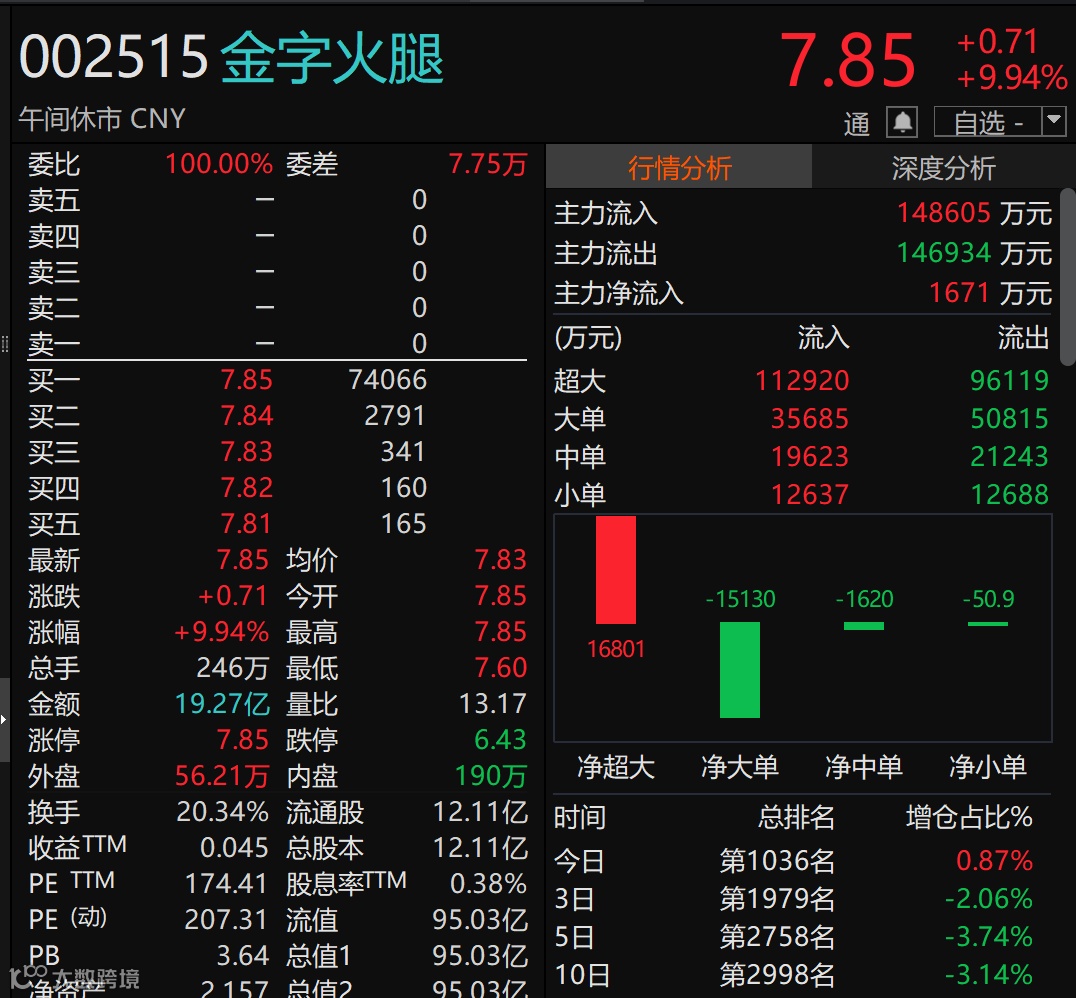Click 超大 outflow value 96119
Image resolution: width=1076 pixels, height=998 pixels.
1009,380
